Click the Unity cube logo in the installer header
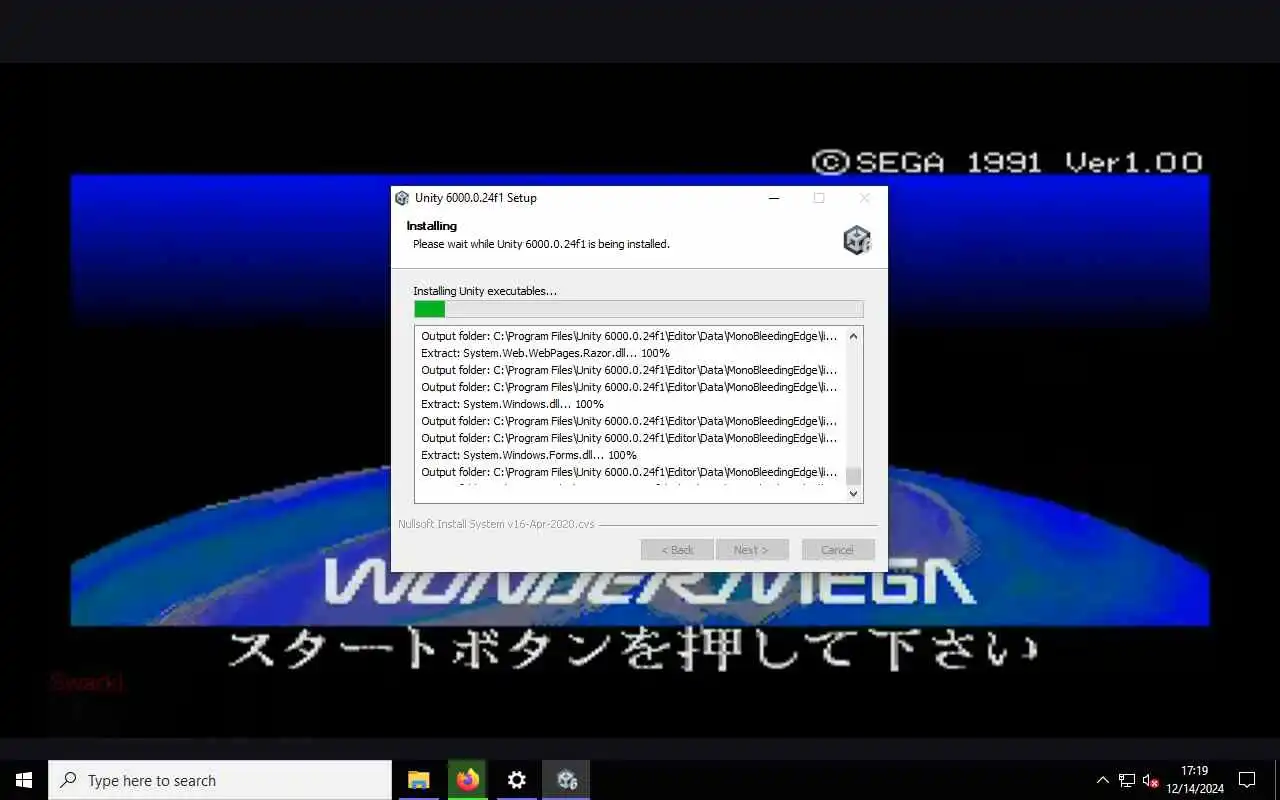 coord(857,240)
